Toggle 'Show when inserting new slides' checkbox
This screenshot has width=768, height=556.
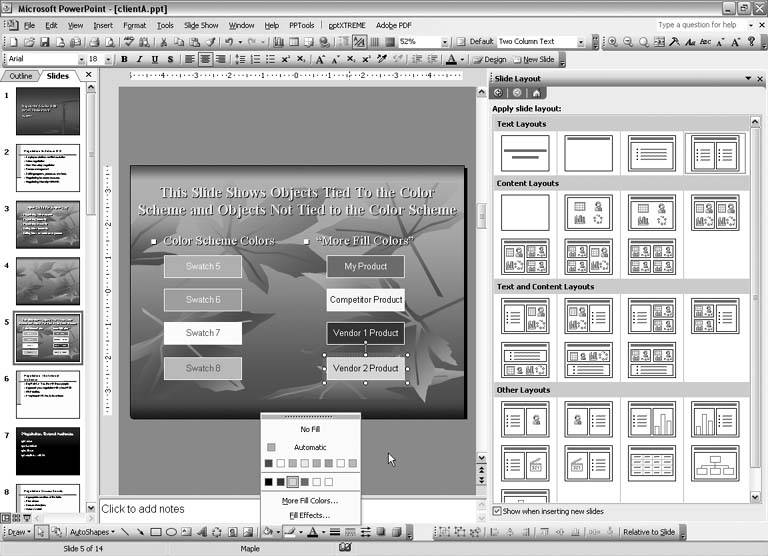[x=498, y=511]
